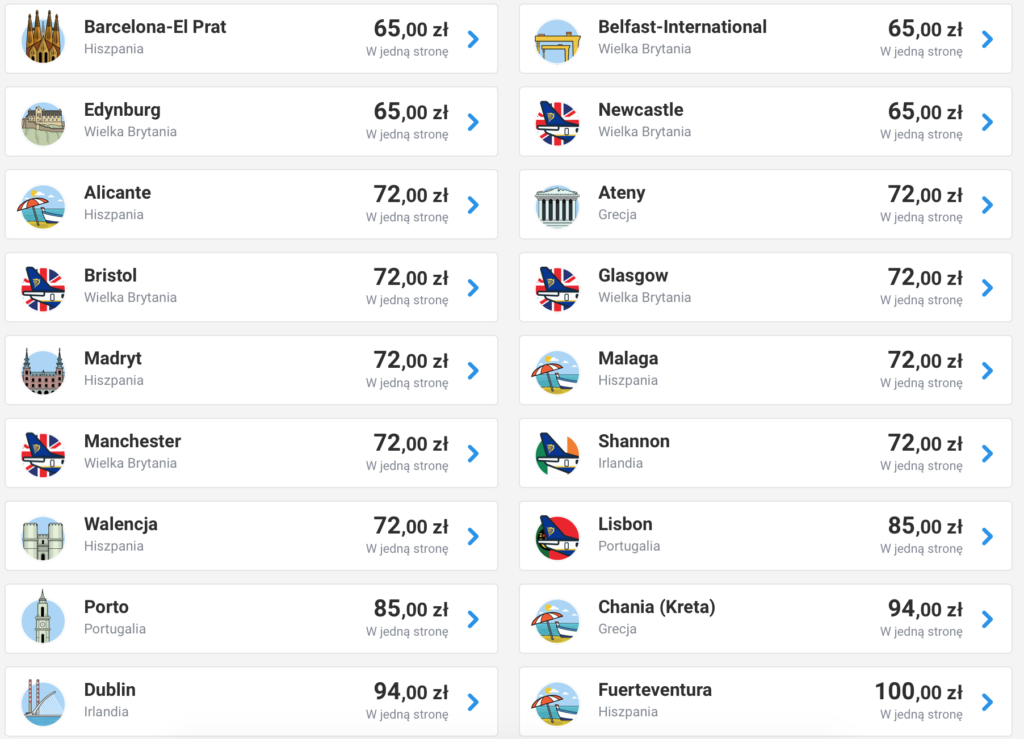Click the Edynburg castle icon
1024x739 pixels.
point(43,122)
